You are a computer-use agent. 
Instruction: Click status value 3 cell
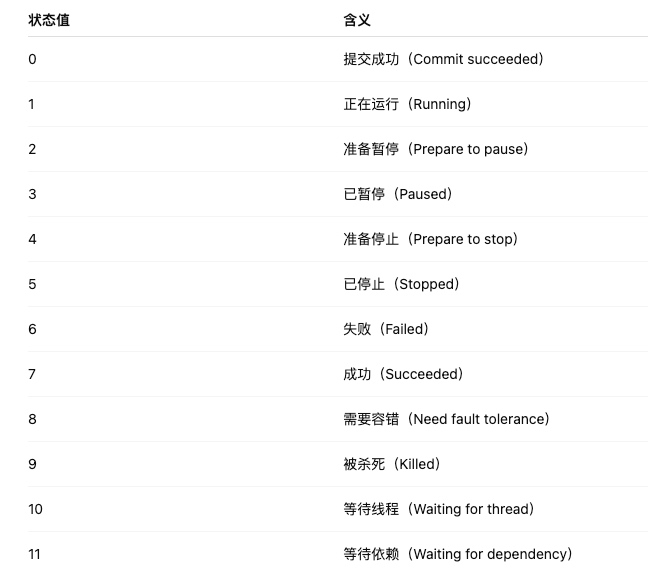32,194
